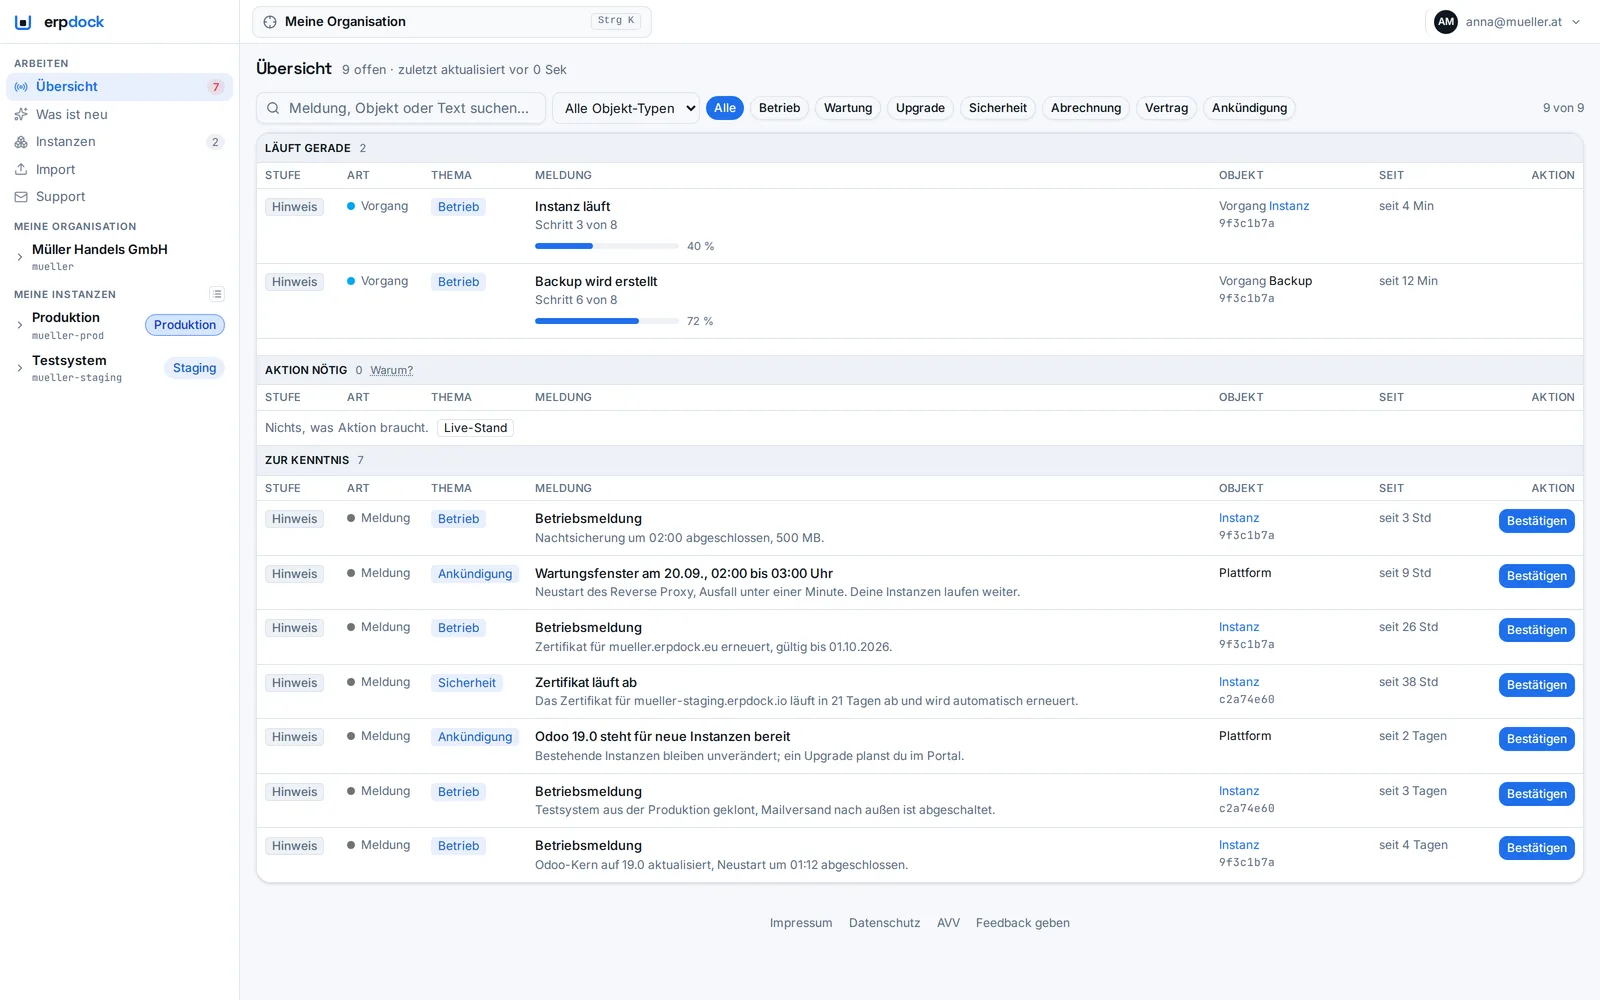This screenshot has height=1000, width=1600.
Task: Click the AM avatar circle
Action: click(1446, 22)
